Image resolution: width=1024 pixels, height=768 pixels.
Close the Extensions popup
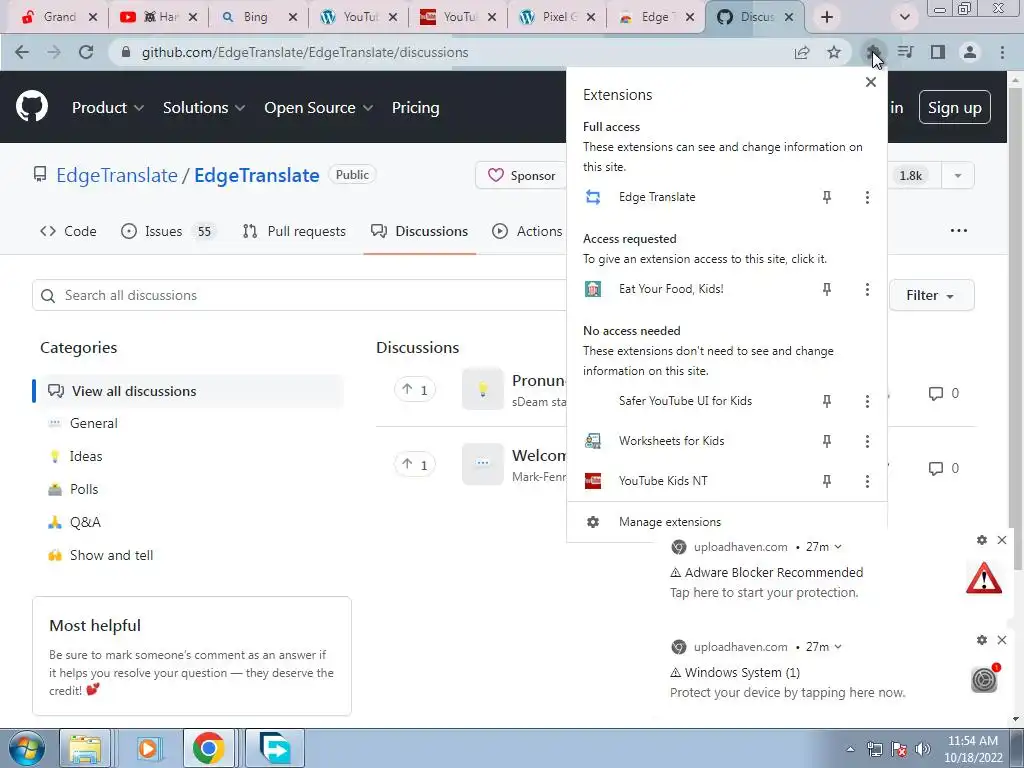click(871, 82)
